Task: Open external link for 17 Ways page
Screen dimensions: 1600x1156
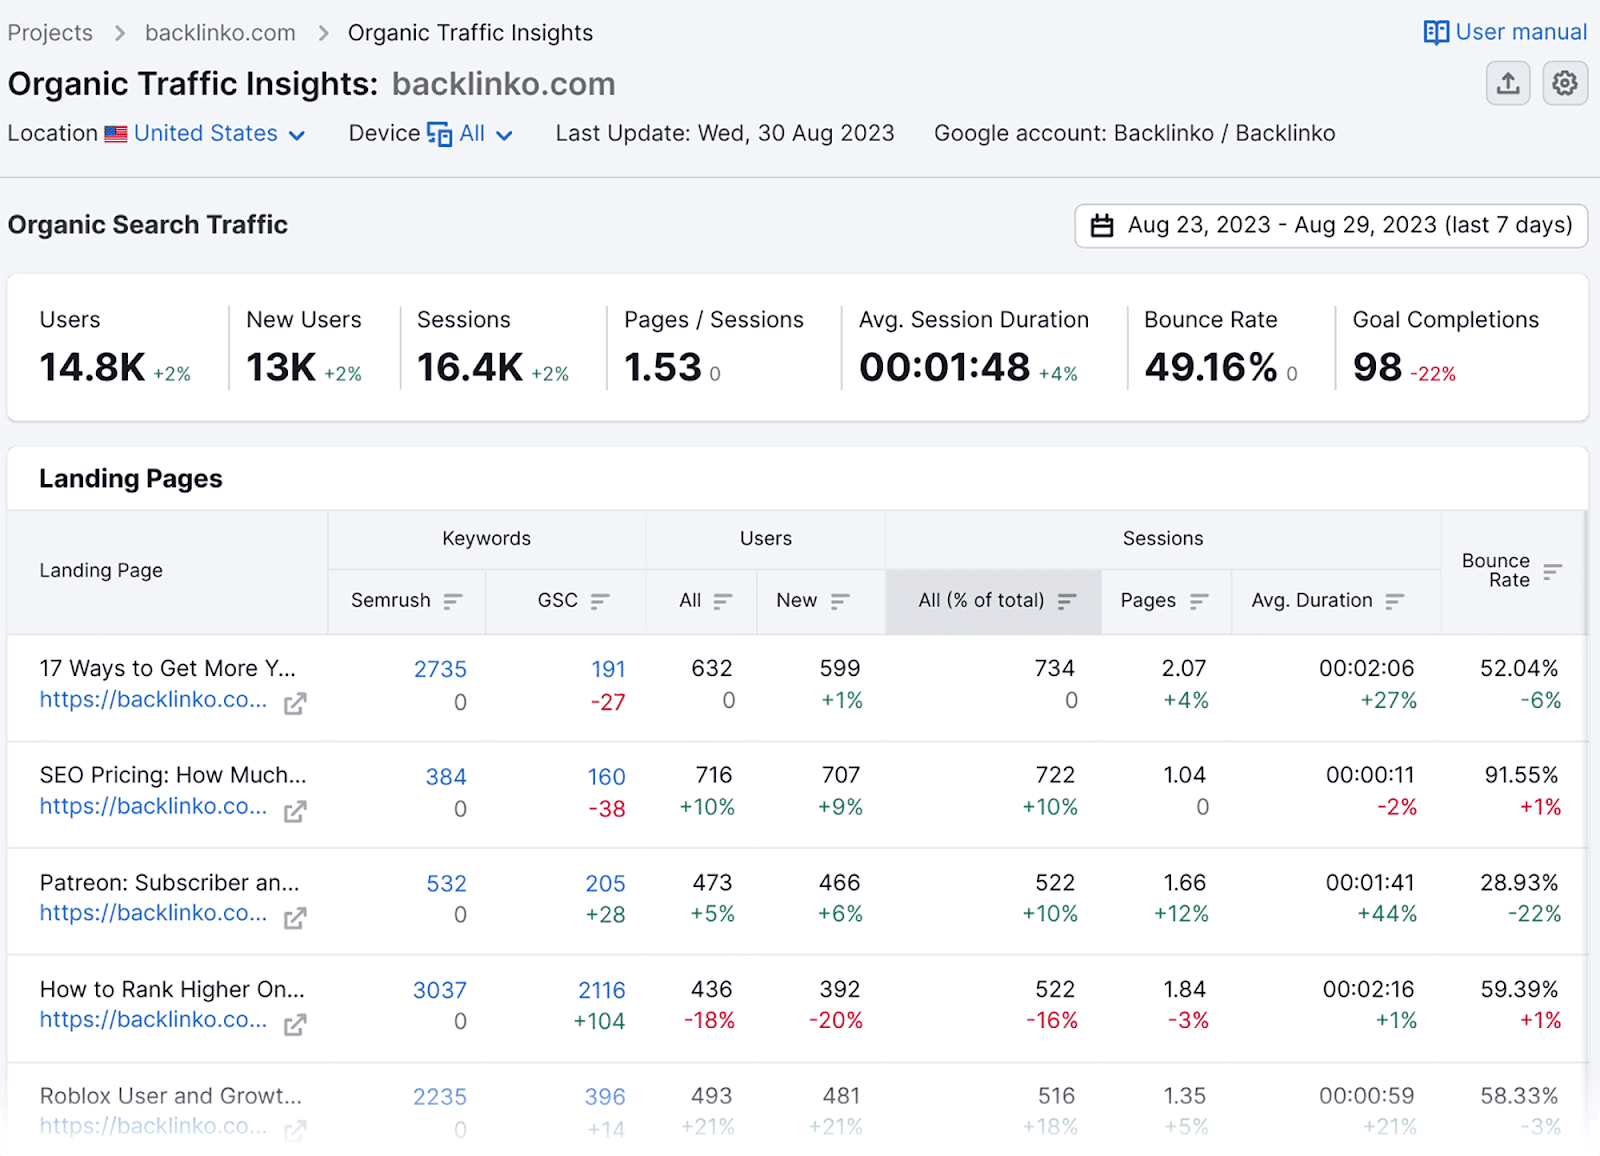Action: [294, 704]
